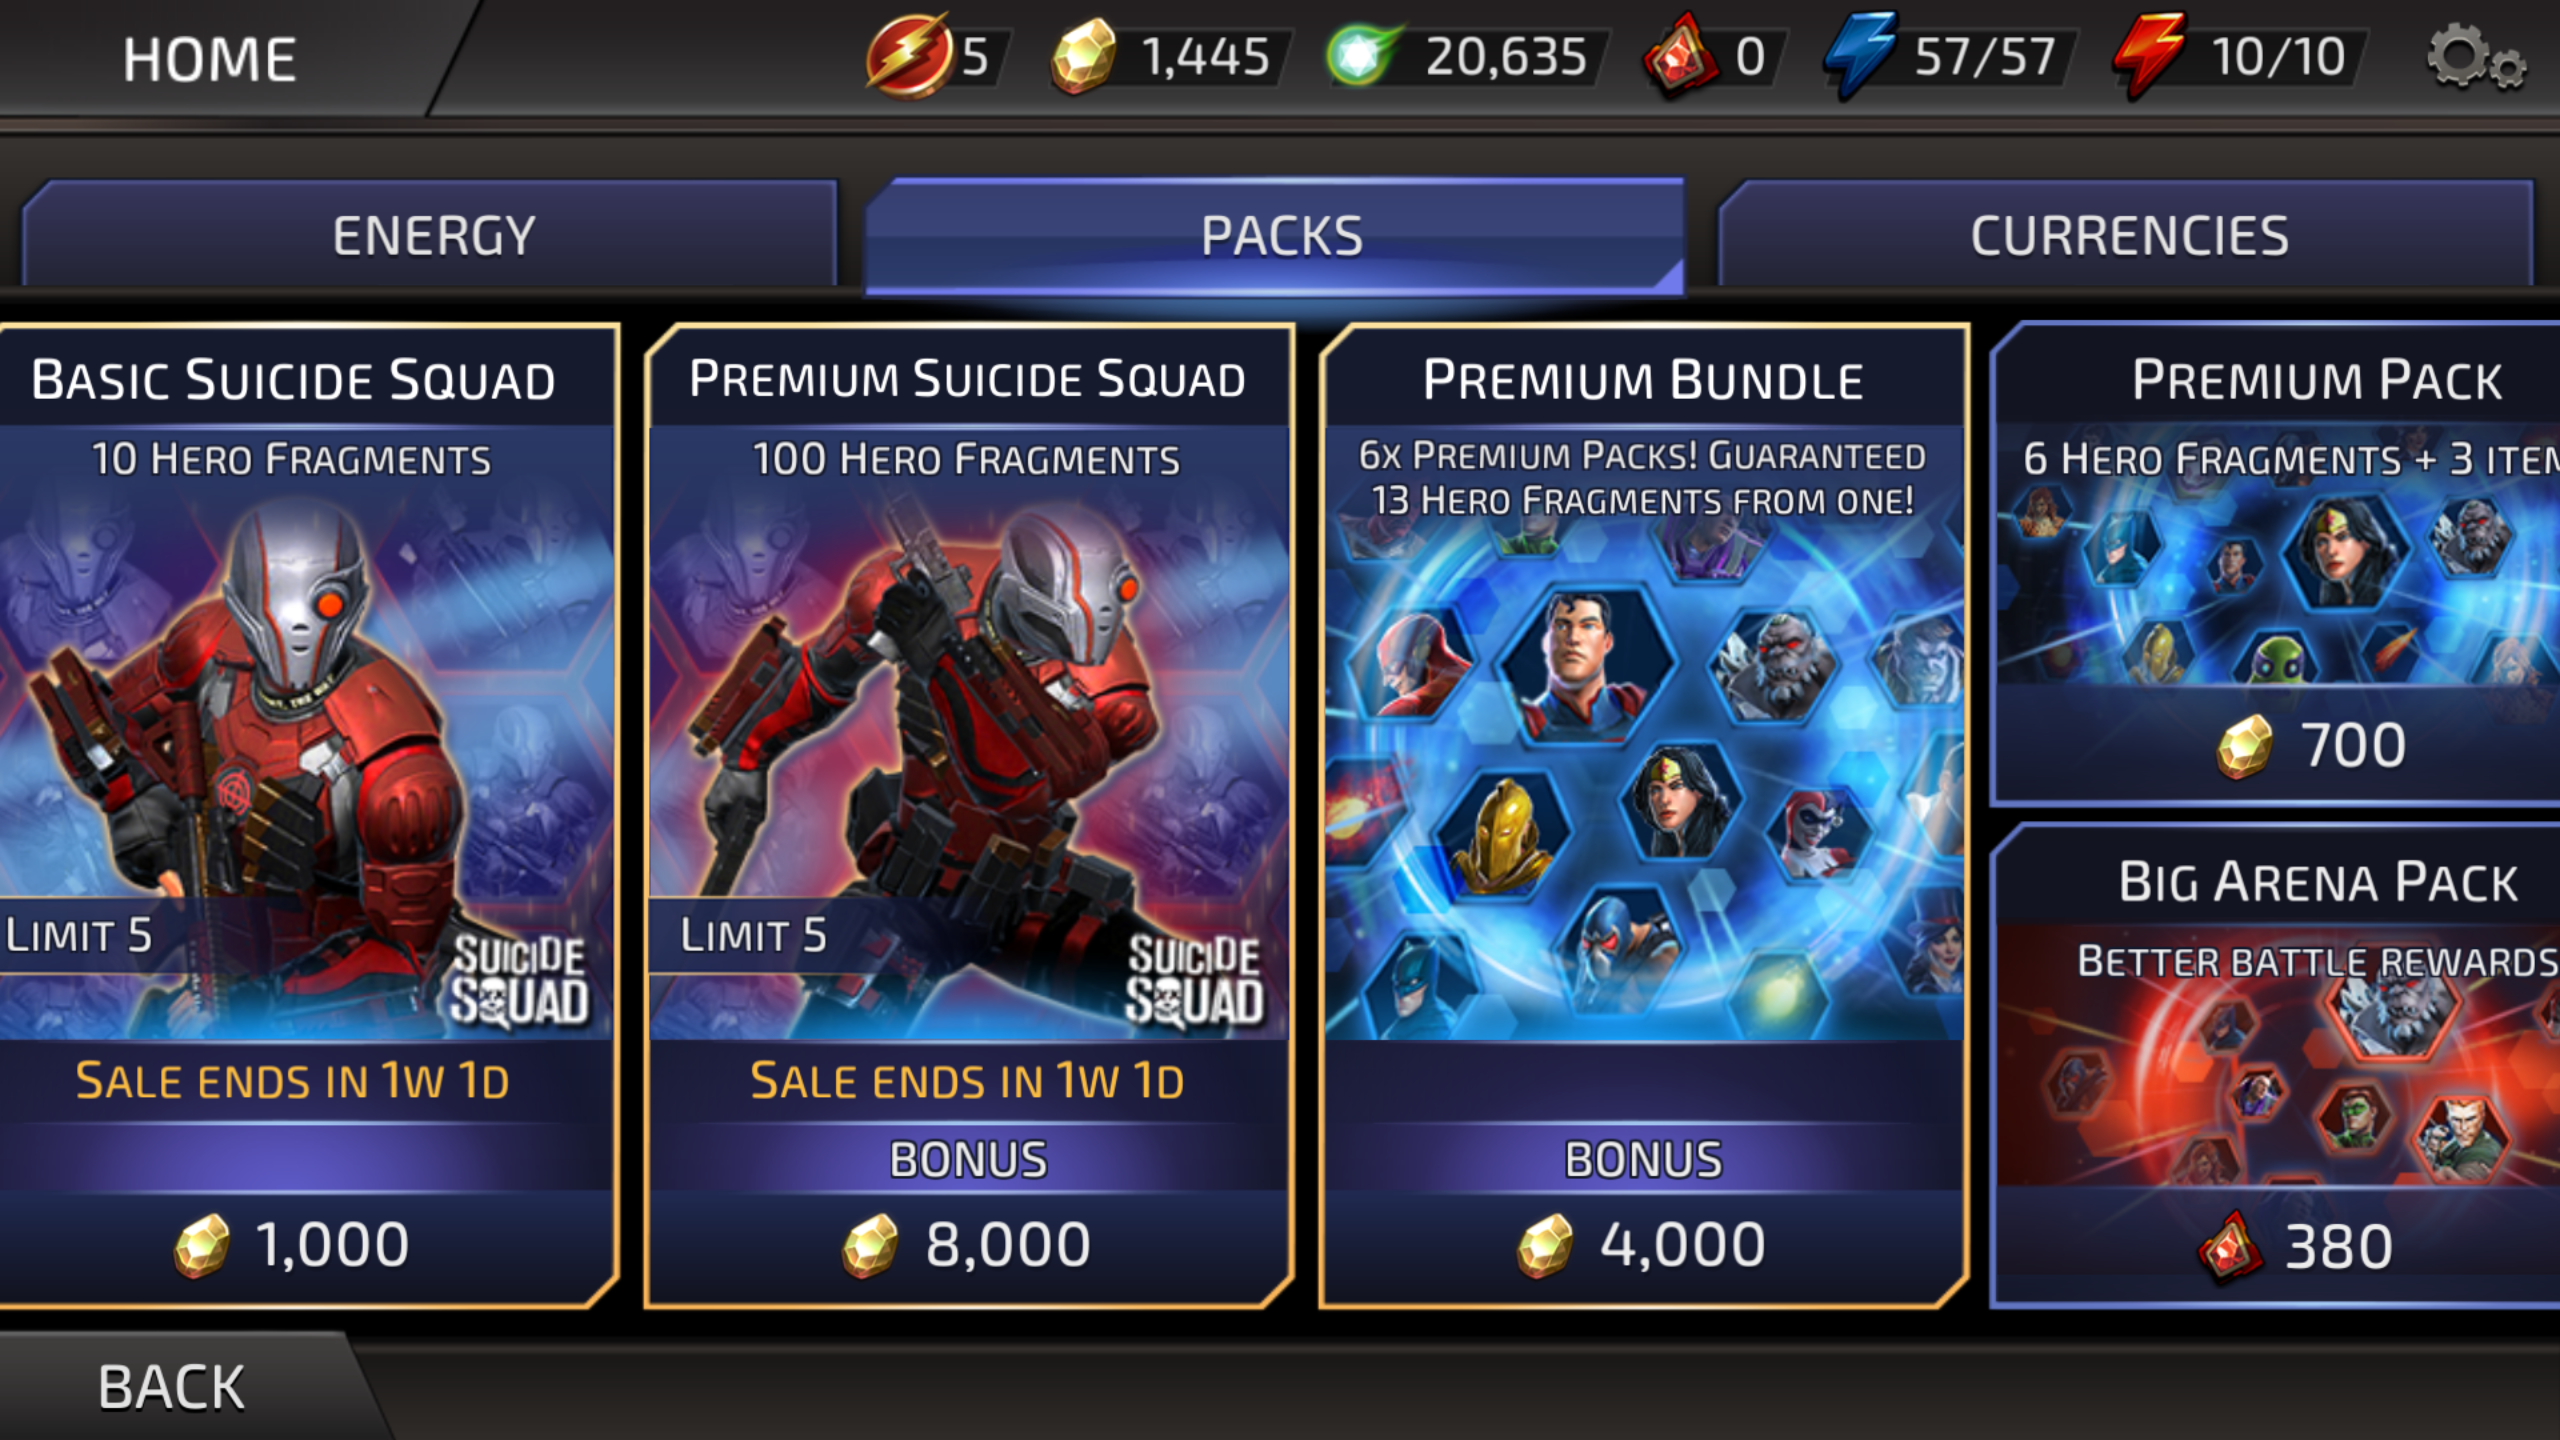Screen dimensions: 2560x1440
Task: Tap the blue lightning energy icon
Action: pos(1859,55)
